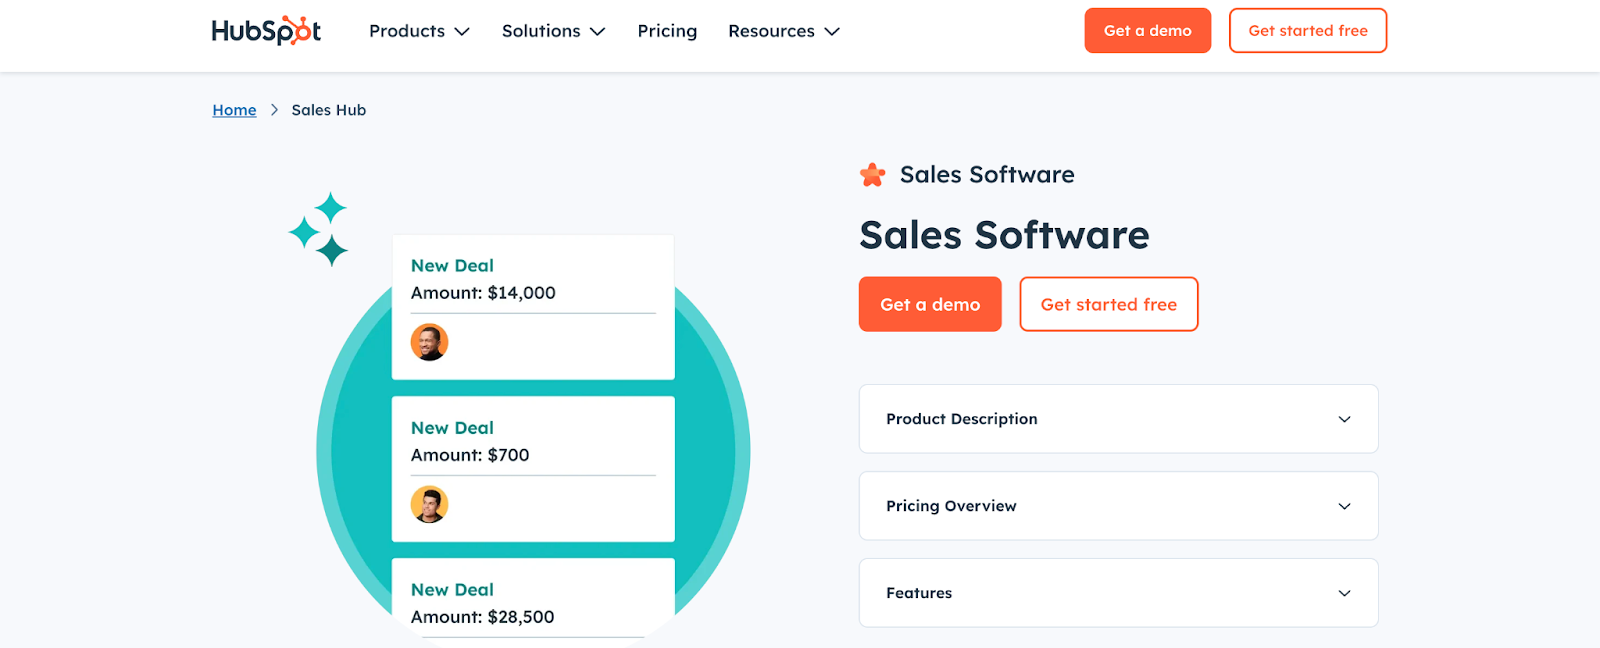The width and height of the screenshot is (1600, 648).
Task: Open the Solutions dropdown menu
Action: click(553, 31)
